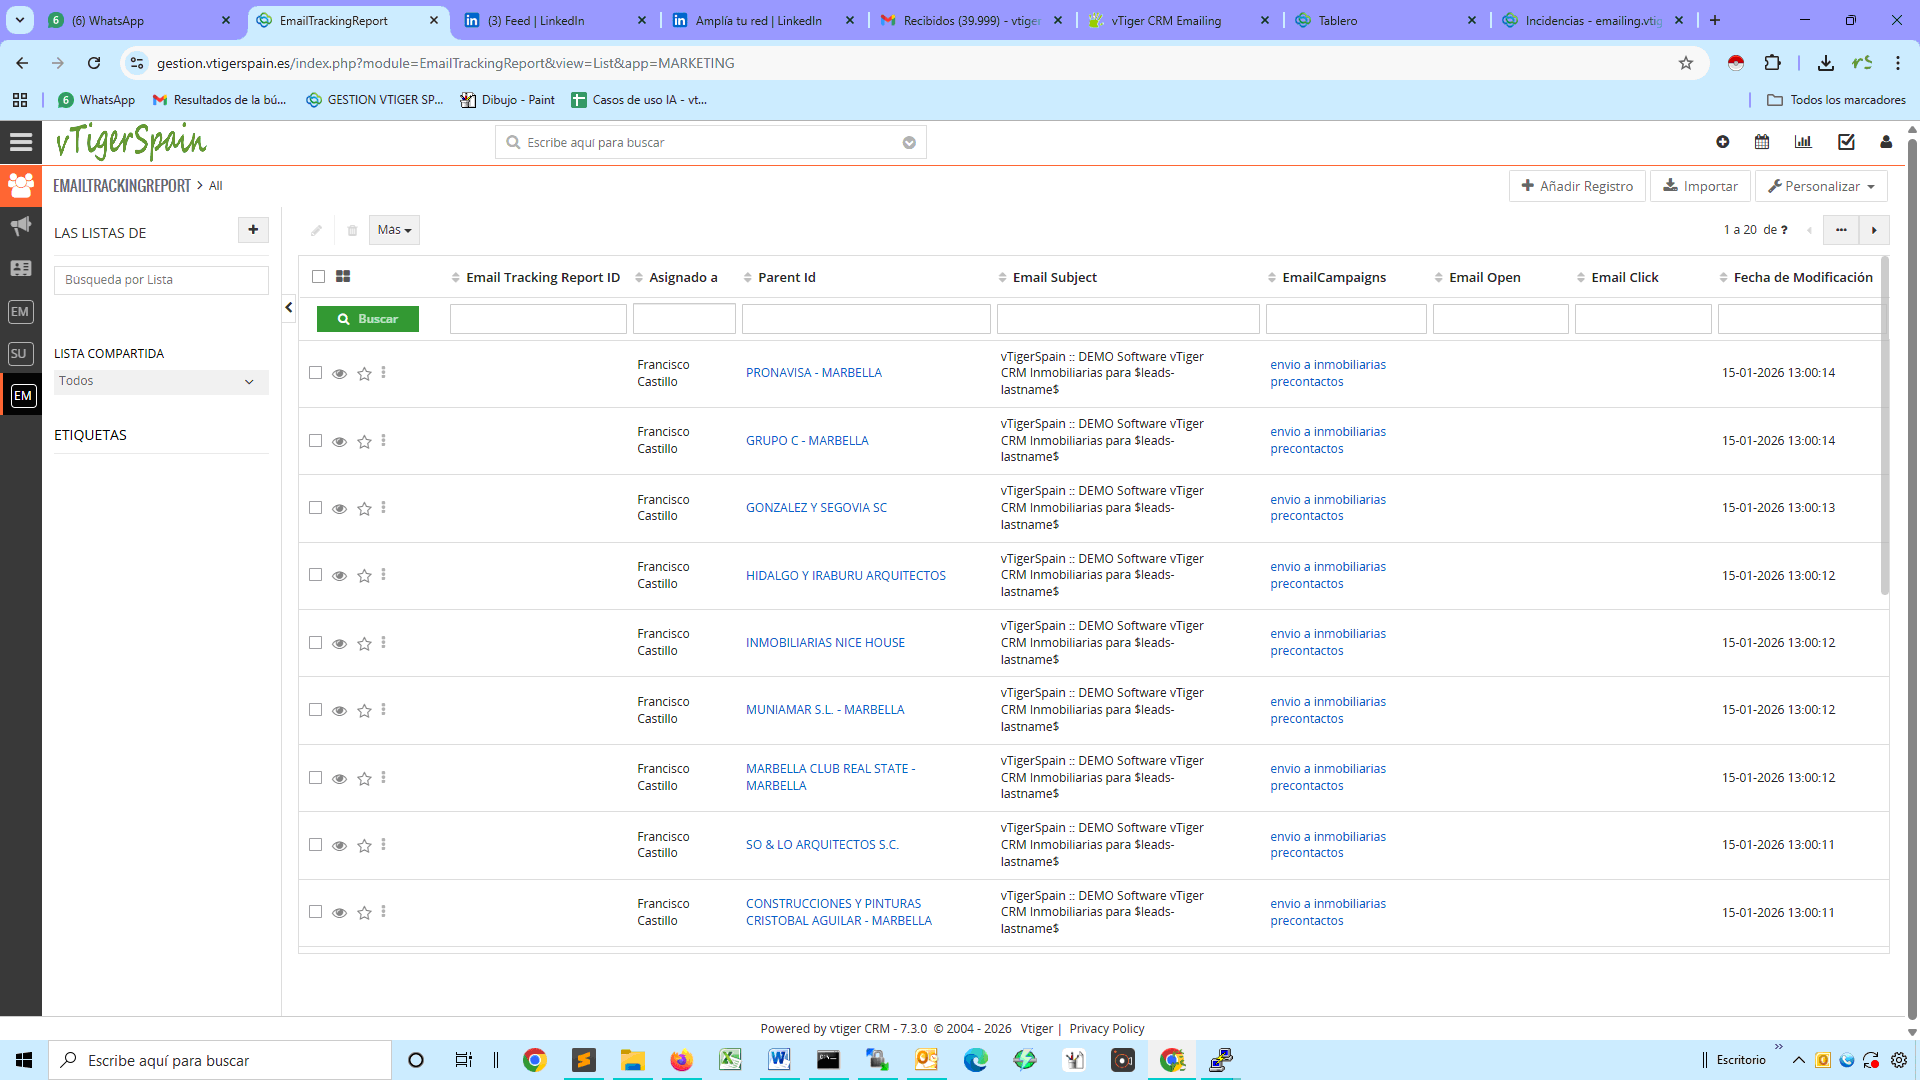Open the hamburger menu in the sidebar
1920x1080 pixels.
pyautogui.click(x=20, y=141)
